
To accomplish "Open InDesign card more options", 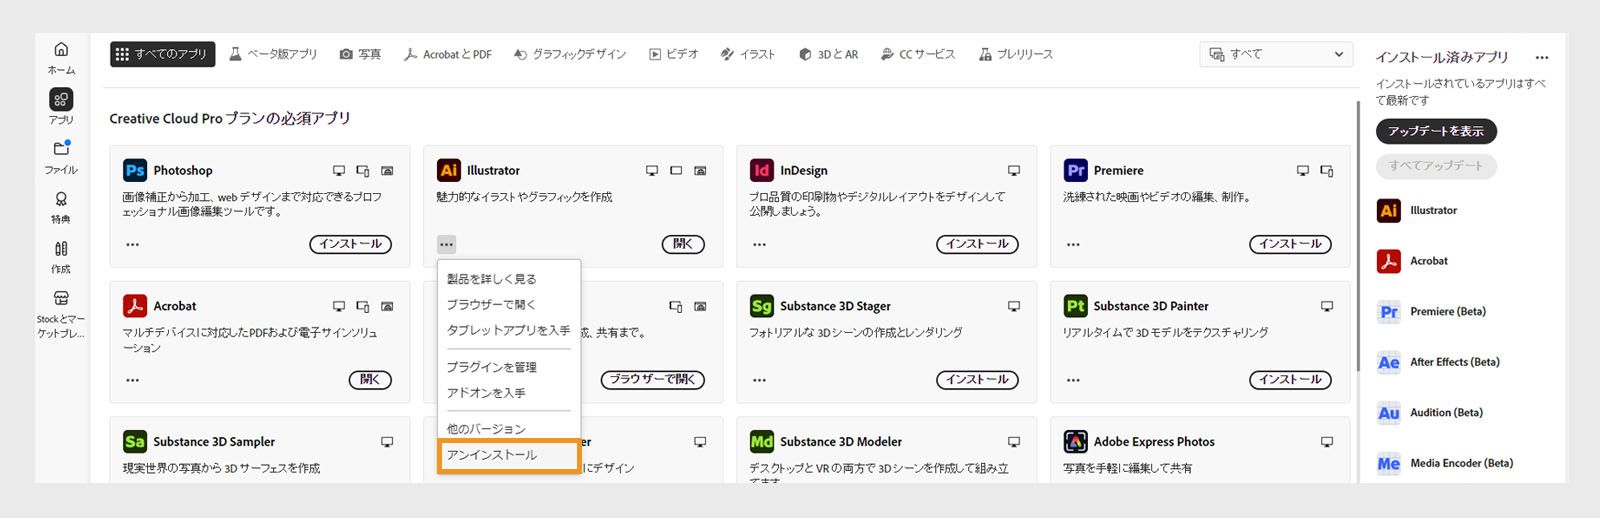I will point(760,244).
